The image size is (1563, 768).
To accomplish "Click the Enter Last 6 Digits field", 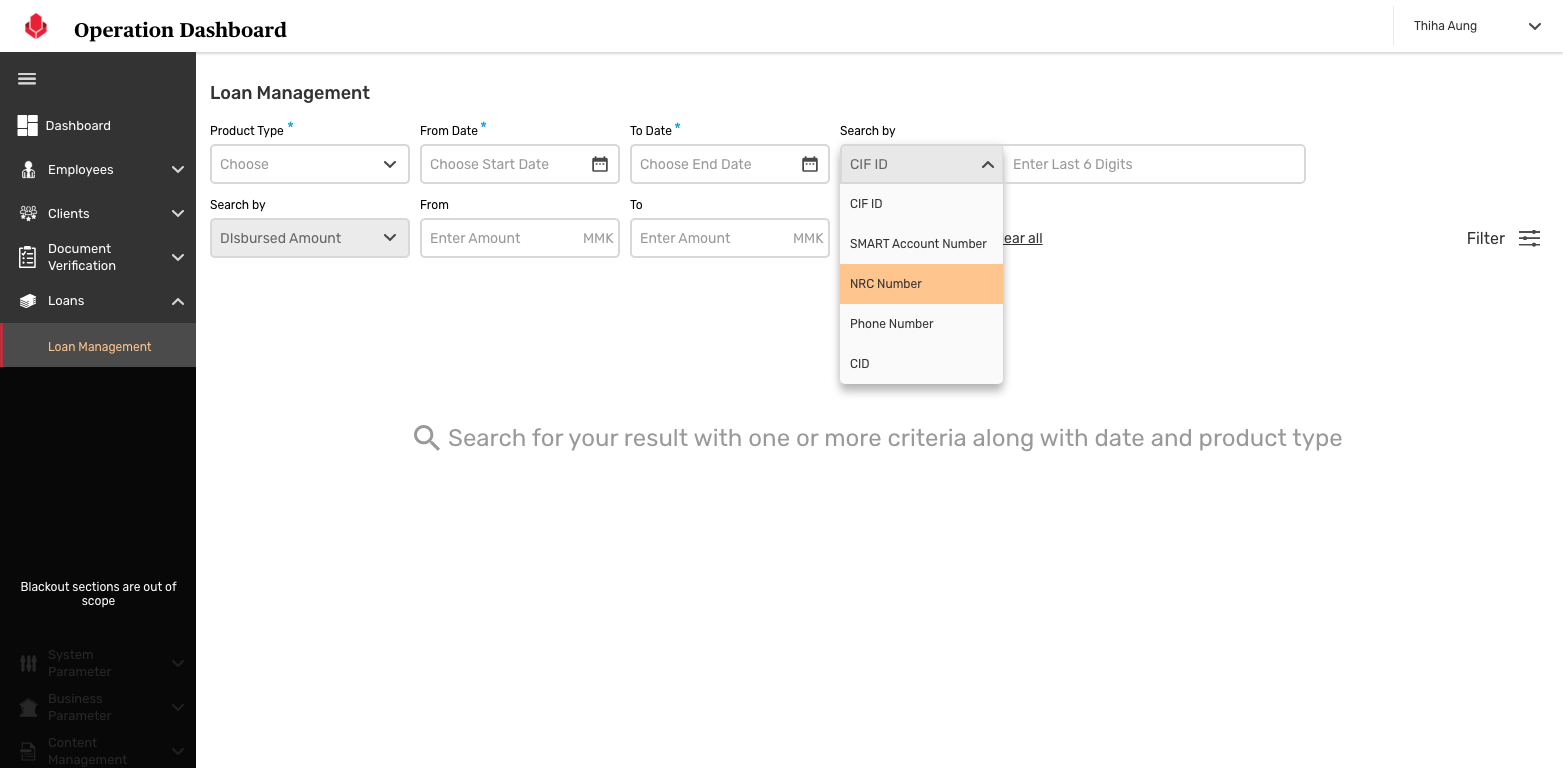I will point(1154,164).
